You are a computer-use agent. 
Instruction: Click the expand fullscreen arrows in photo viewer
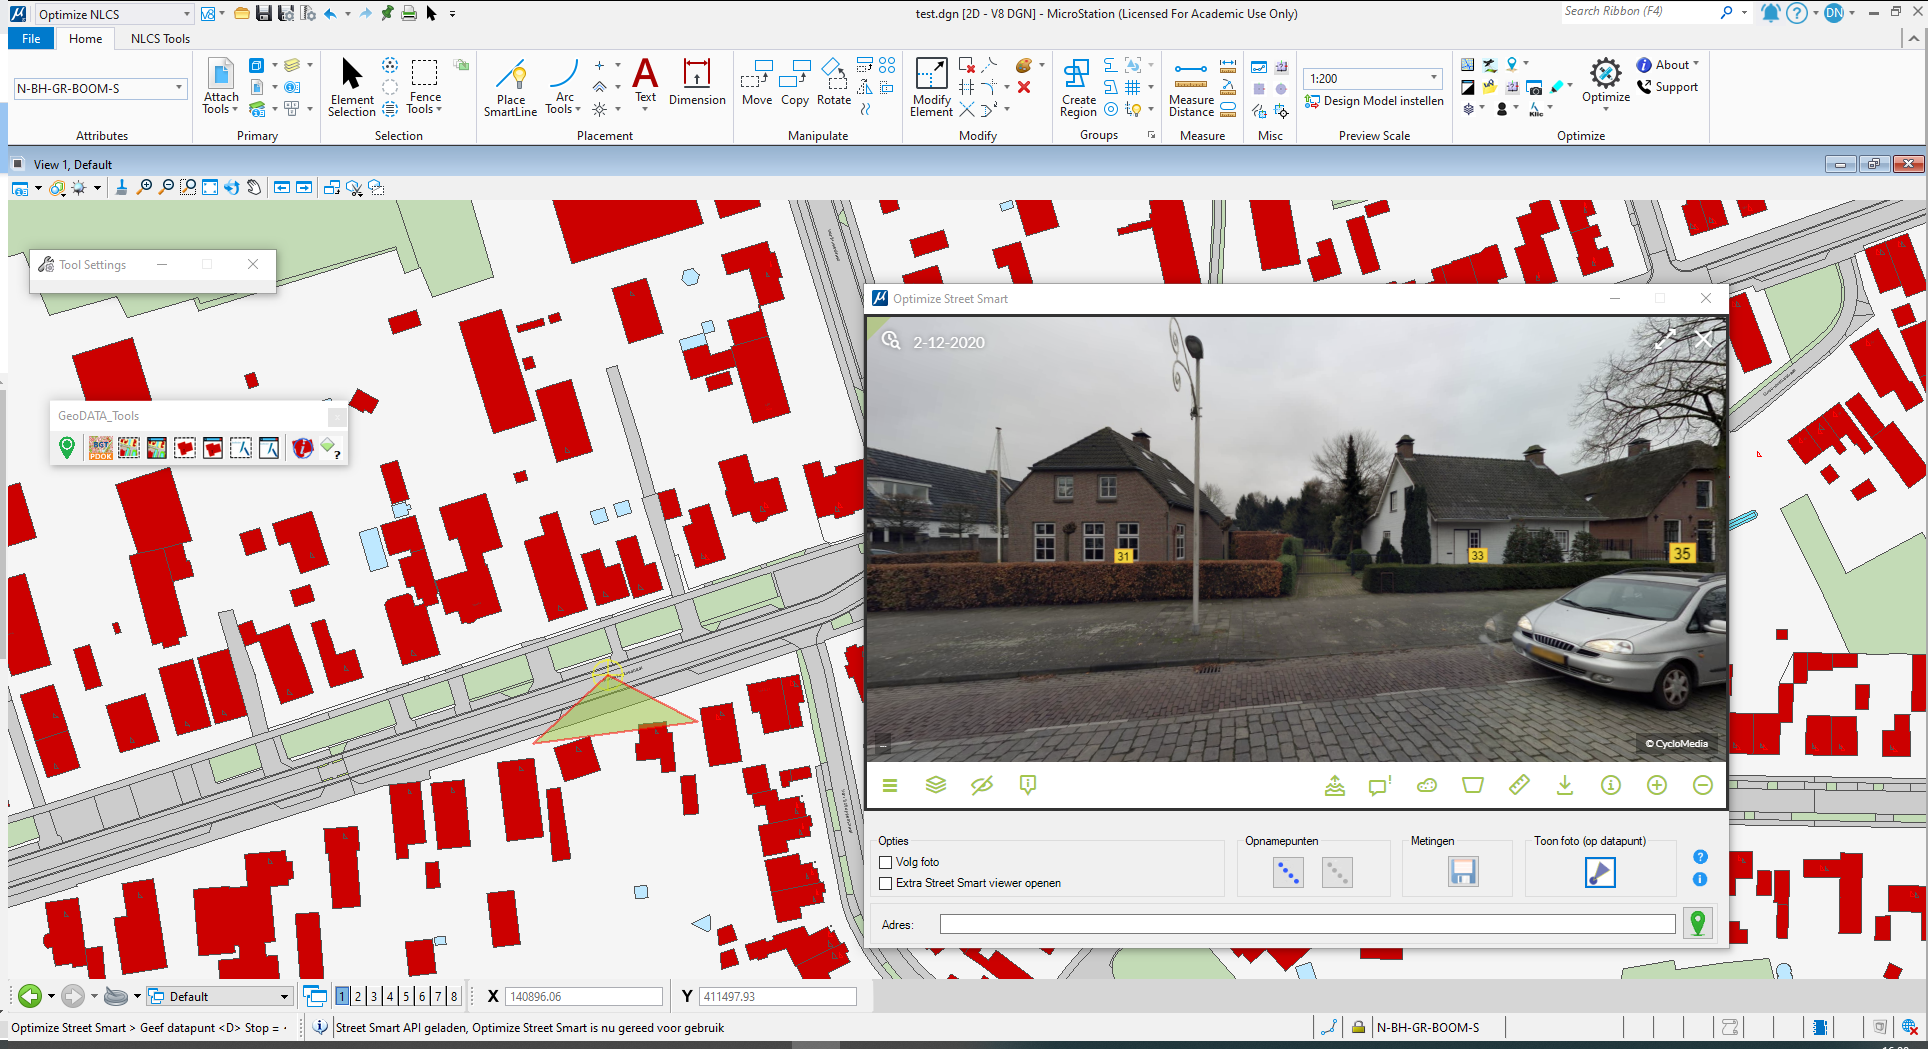(x=1665, y=340)
